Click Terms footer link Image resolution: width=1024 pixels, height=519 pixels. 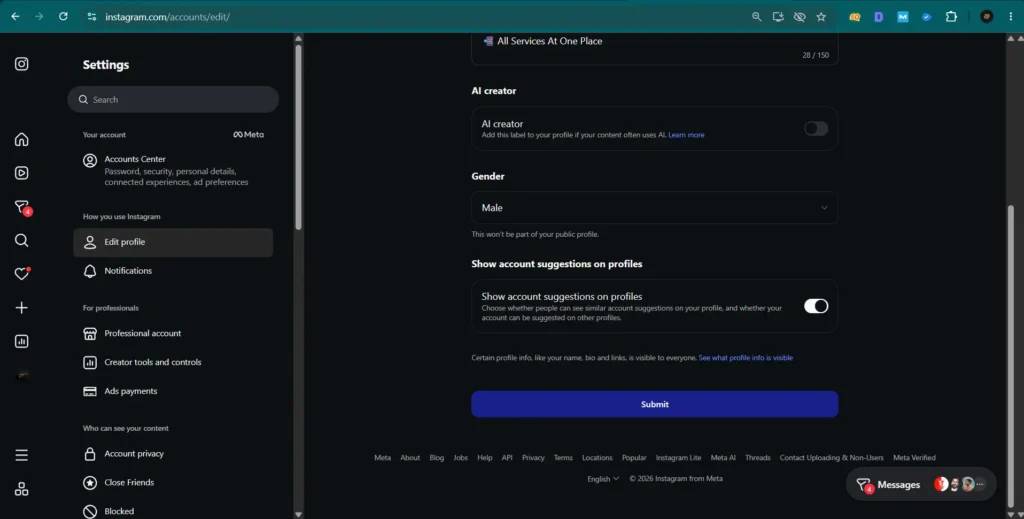563,458
